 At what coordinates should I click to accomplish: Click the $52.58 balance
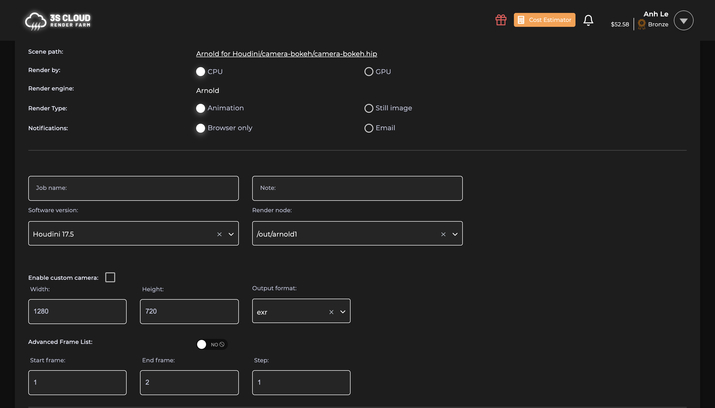(620, 25)
